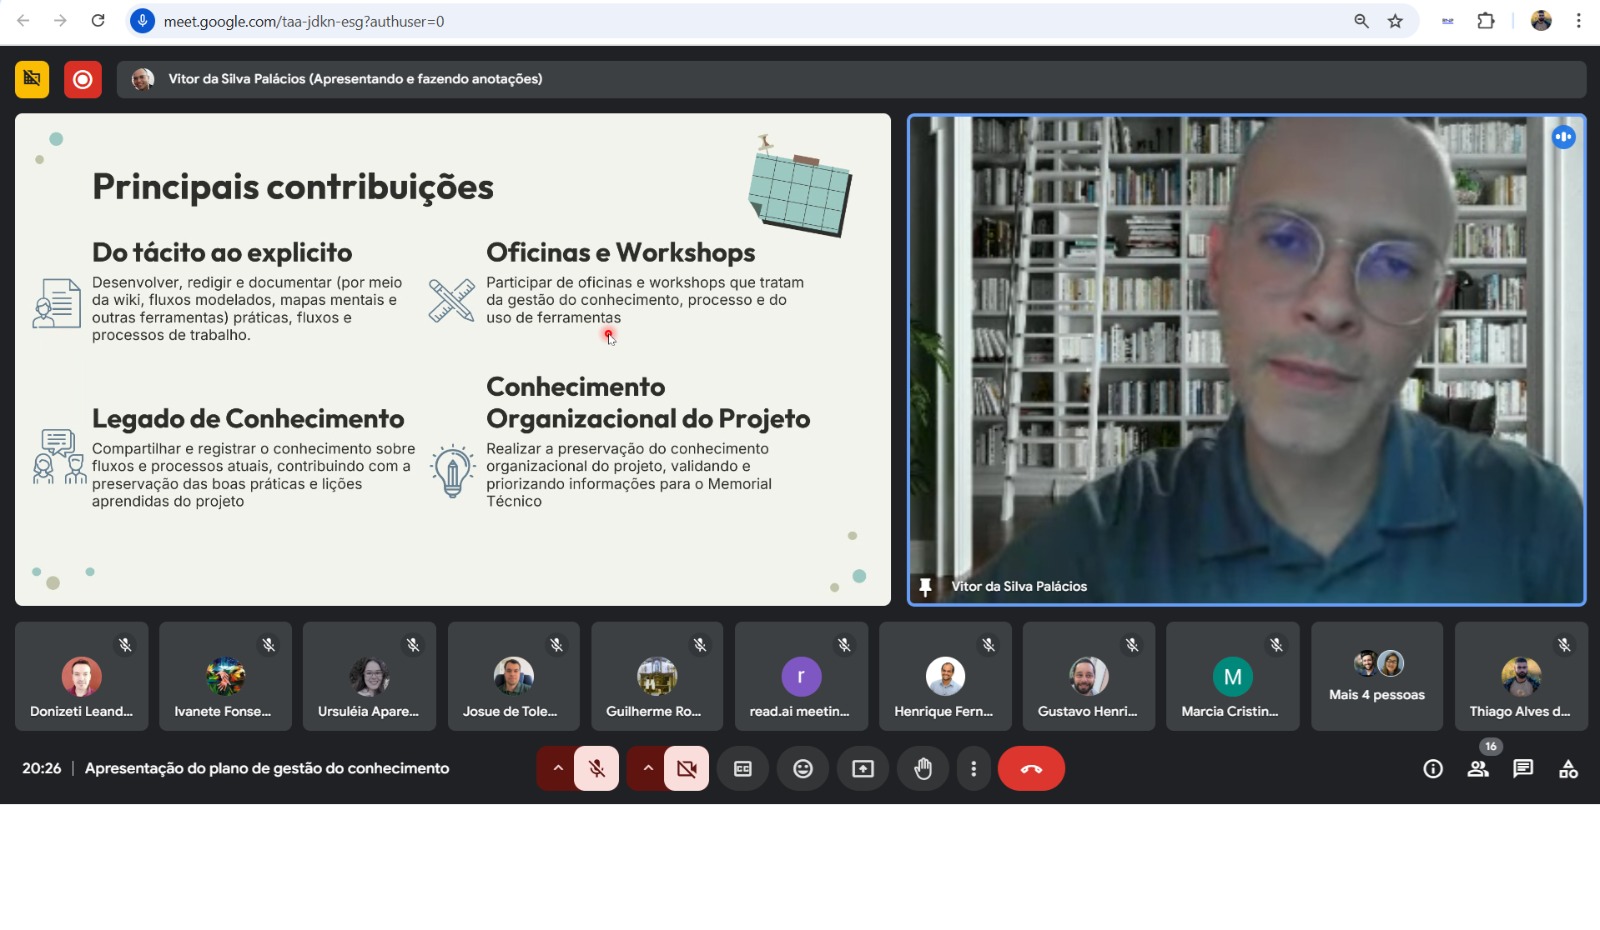Select Marcia Cristin... participant tile
Image resolution: width=1600 pixels, height=930 pixels.
click(1233, 676)
